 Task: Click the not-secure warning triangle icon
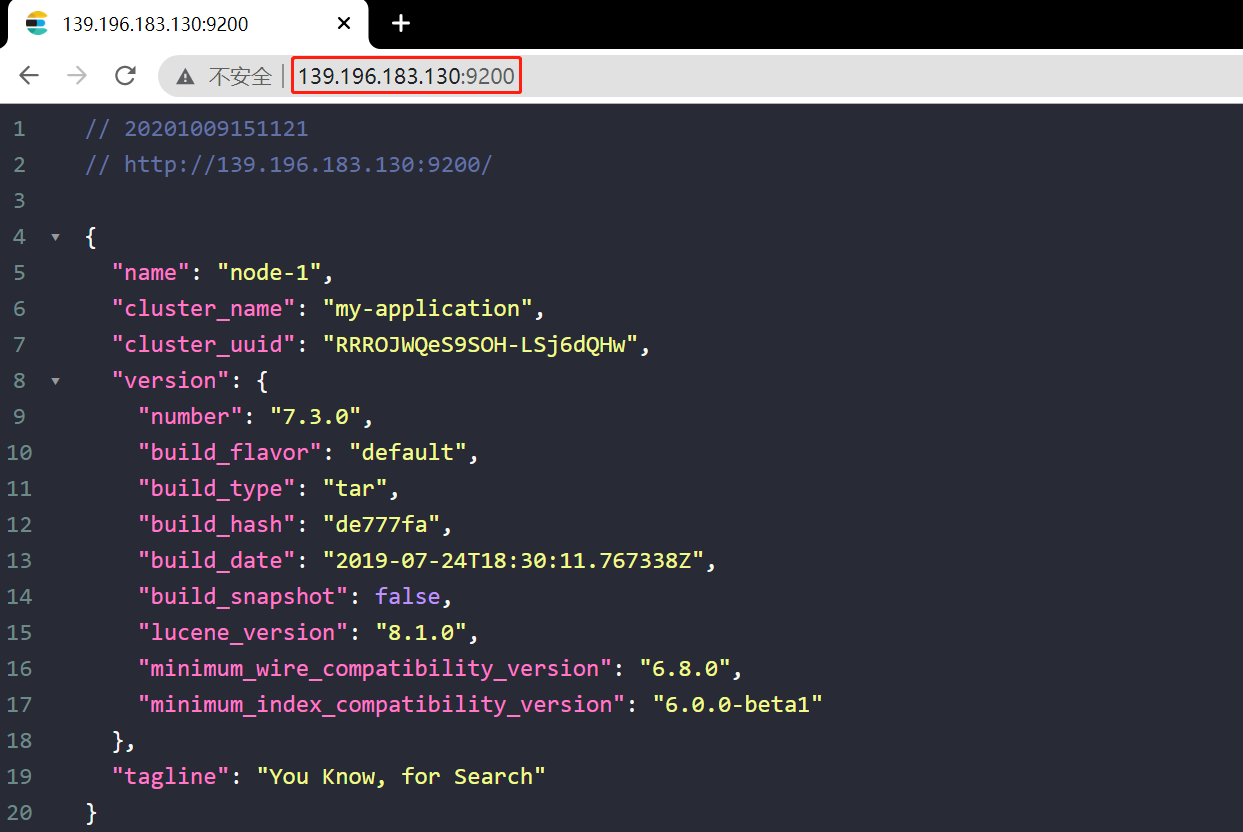click(185, 76)
